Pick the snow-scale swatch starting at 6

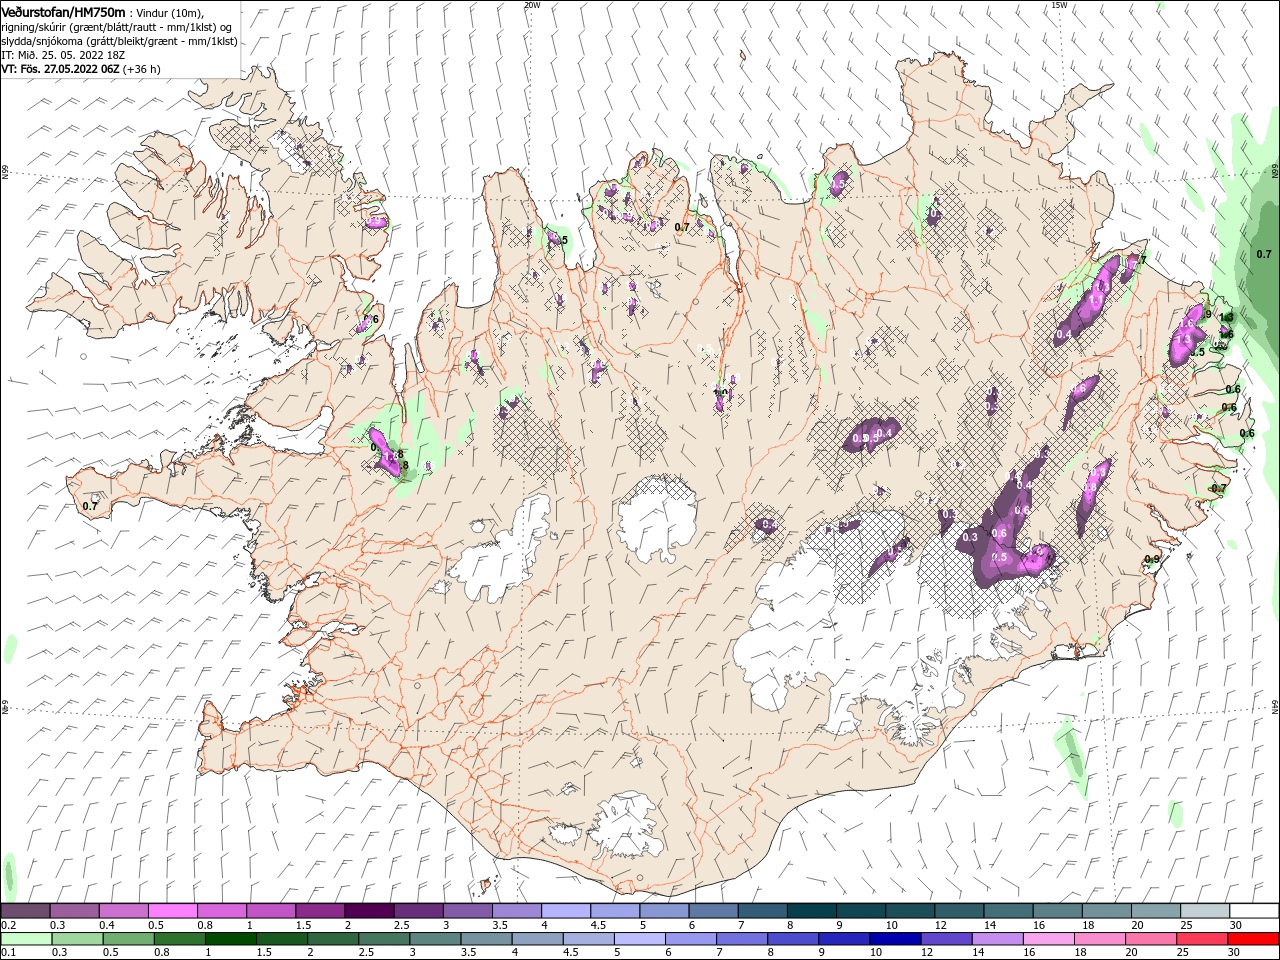(x=713, y=911)
